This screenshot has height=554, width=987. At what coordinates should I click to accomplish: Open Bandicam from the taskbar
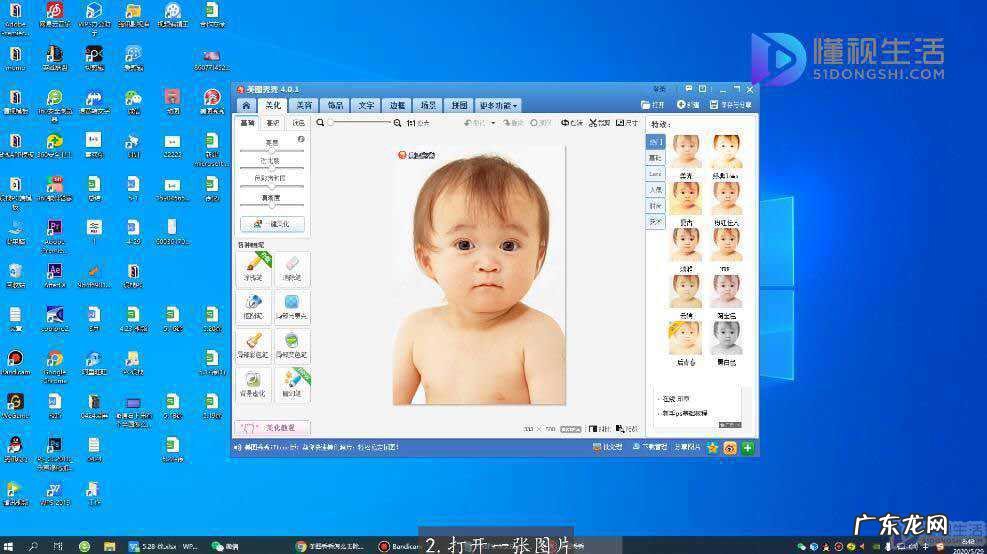coord(399,546)
